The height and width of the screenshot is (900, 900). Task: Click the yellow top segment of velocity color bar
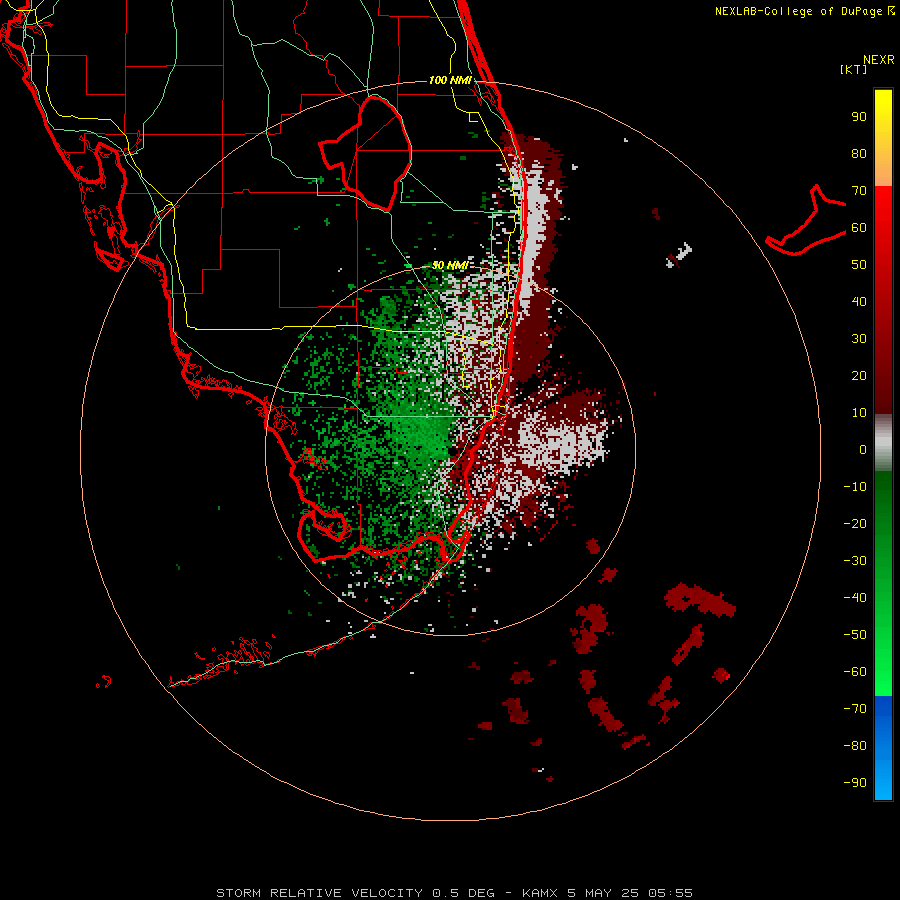(883, 138)
